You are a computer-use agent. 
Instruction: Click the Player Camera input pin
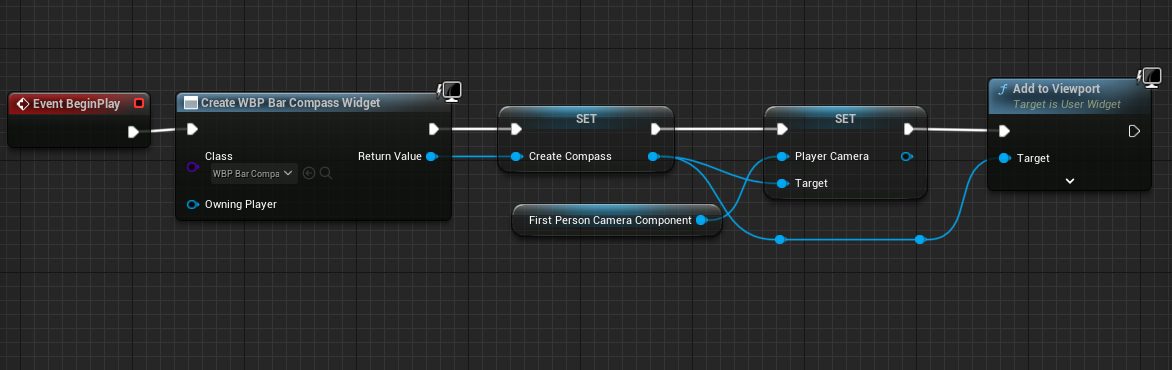click(782, 156)
